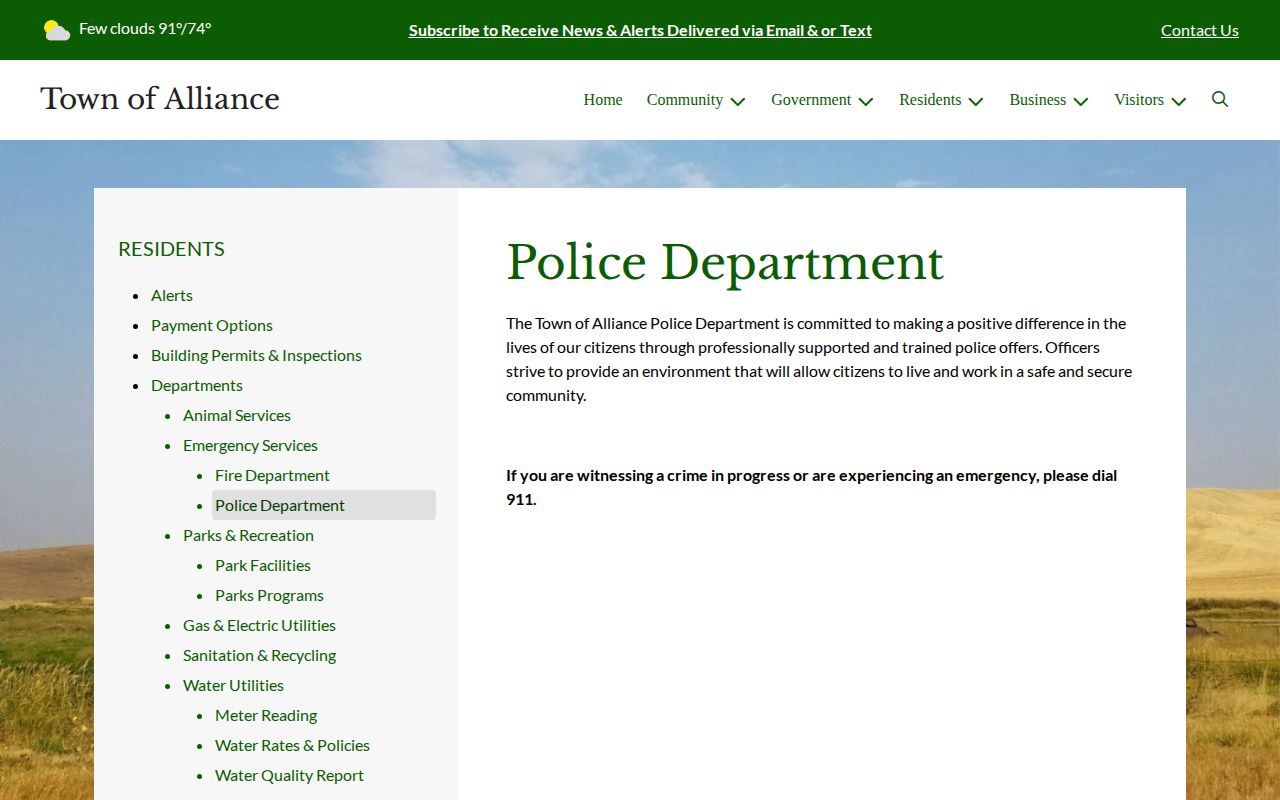Open the Community menu item
1280x800 pixels.
coord(685,100)
